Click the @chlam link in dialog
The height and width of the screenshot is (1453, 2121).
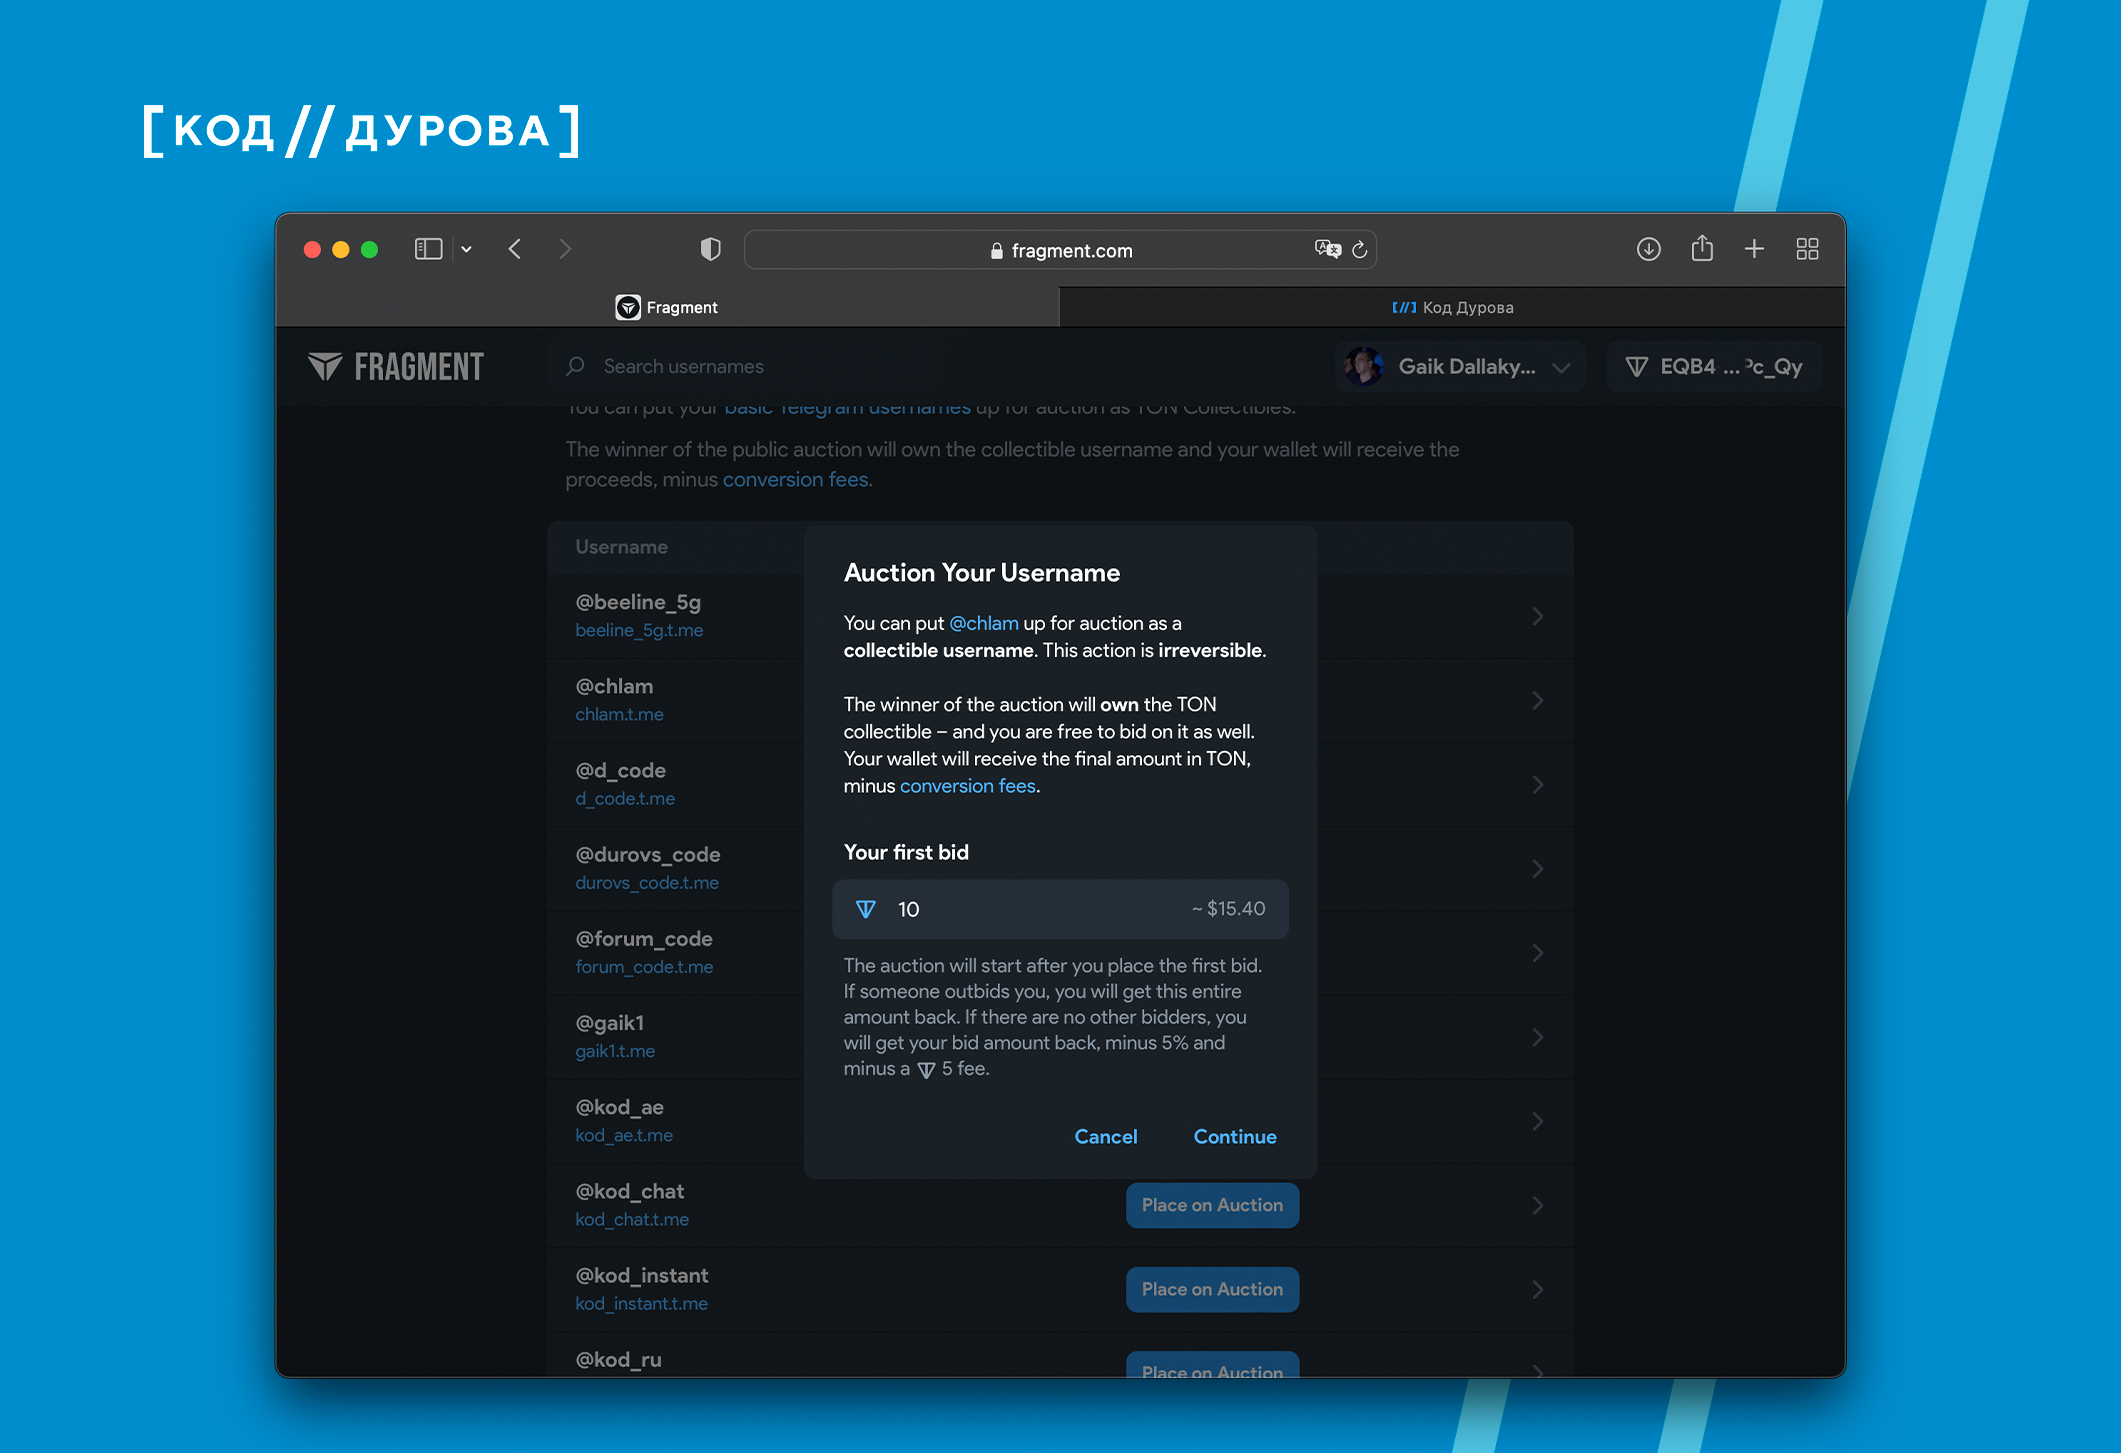[x=983, y=623]
